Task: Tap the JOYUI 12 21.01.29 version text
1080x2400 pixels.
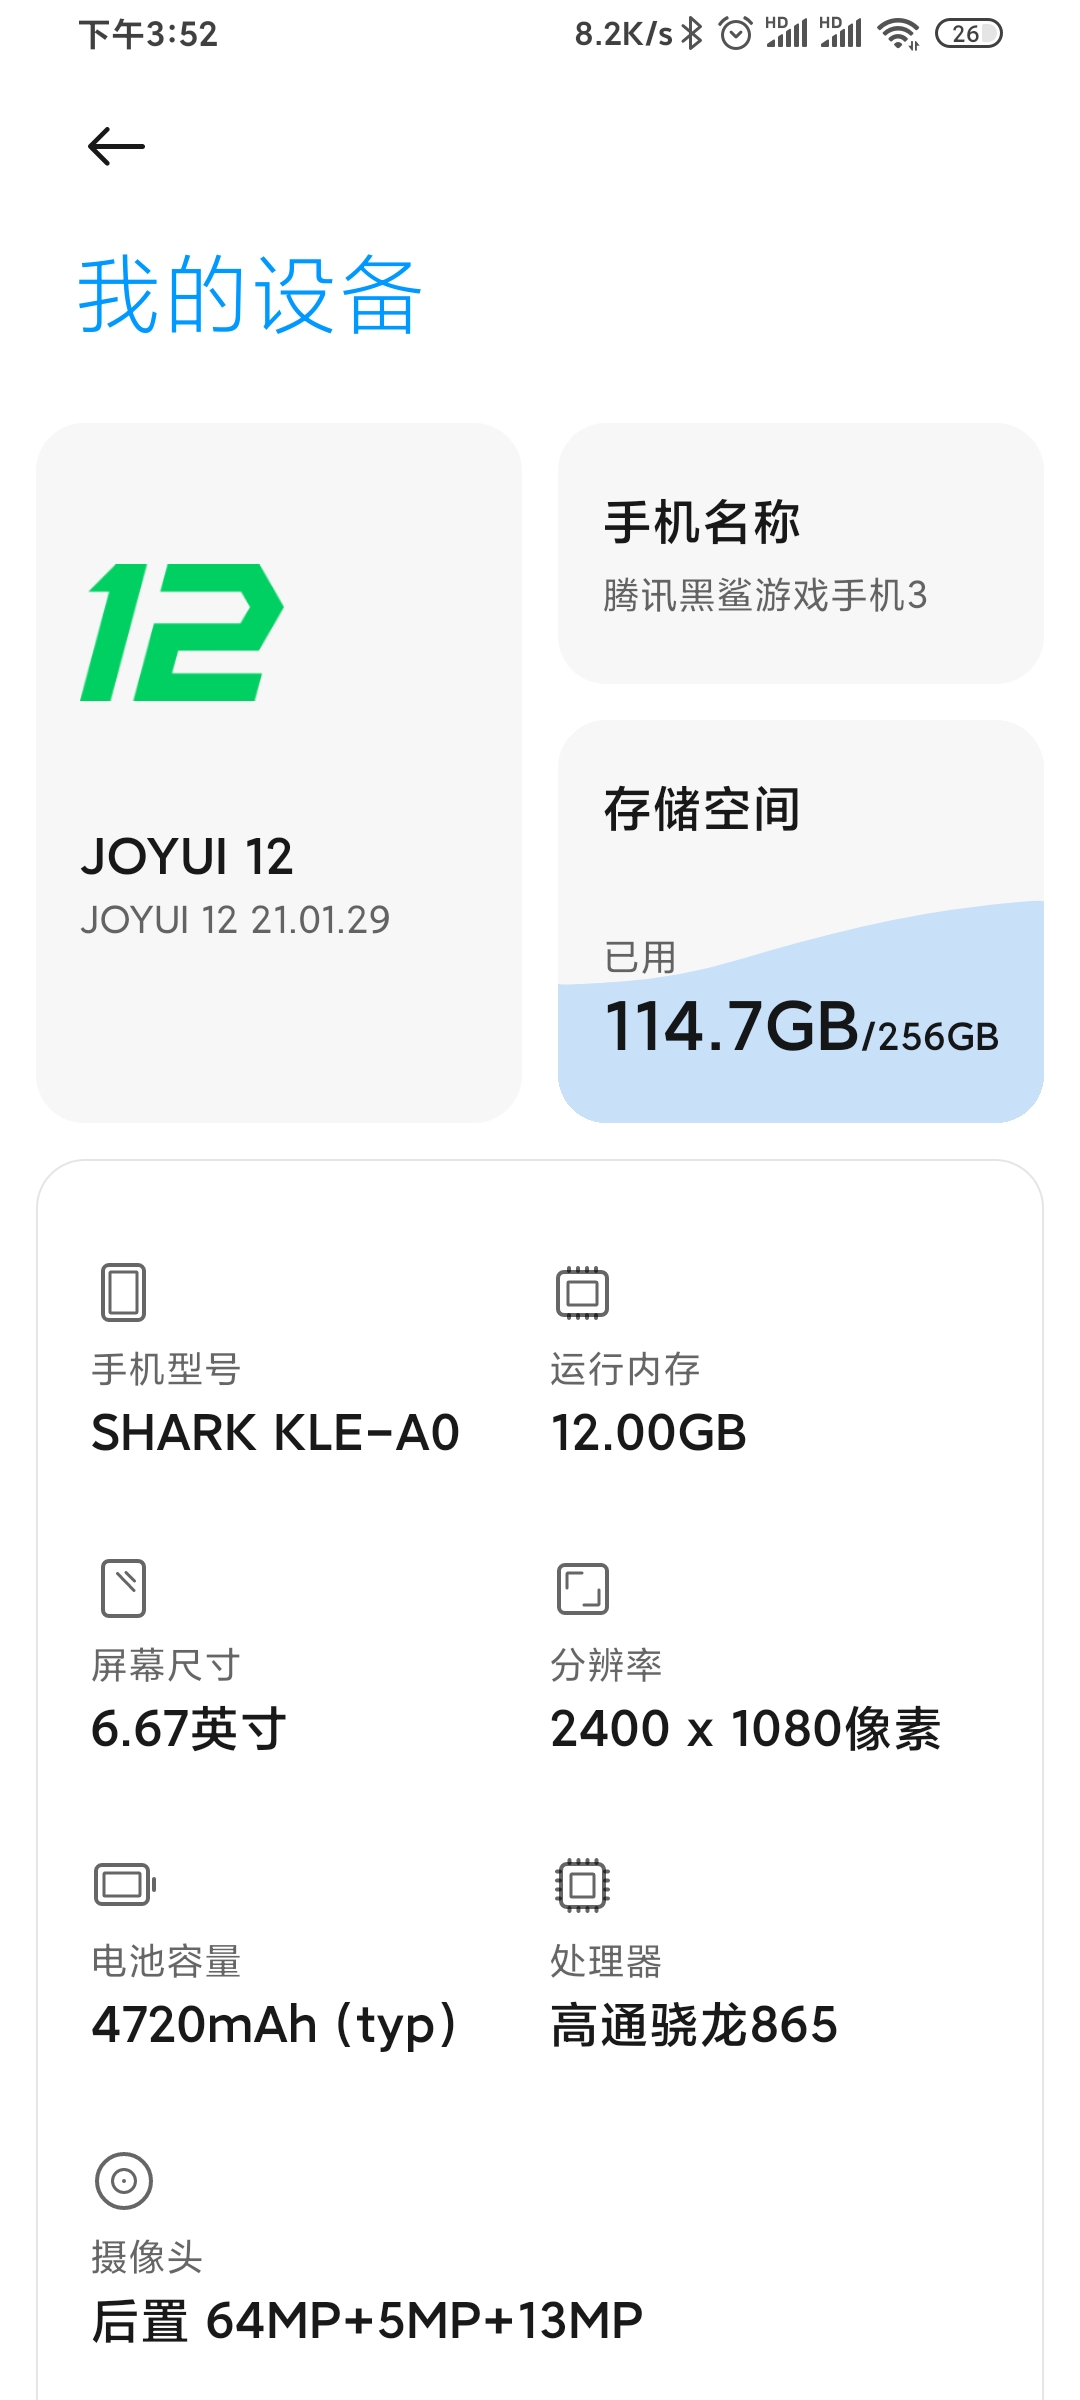Action: pos(235,920)
